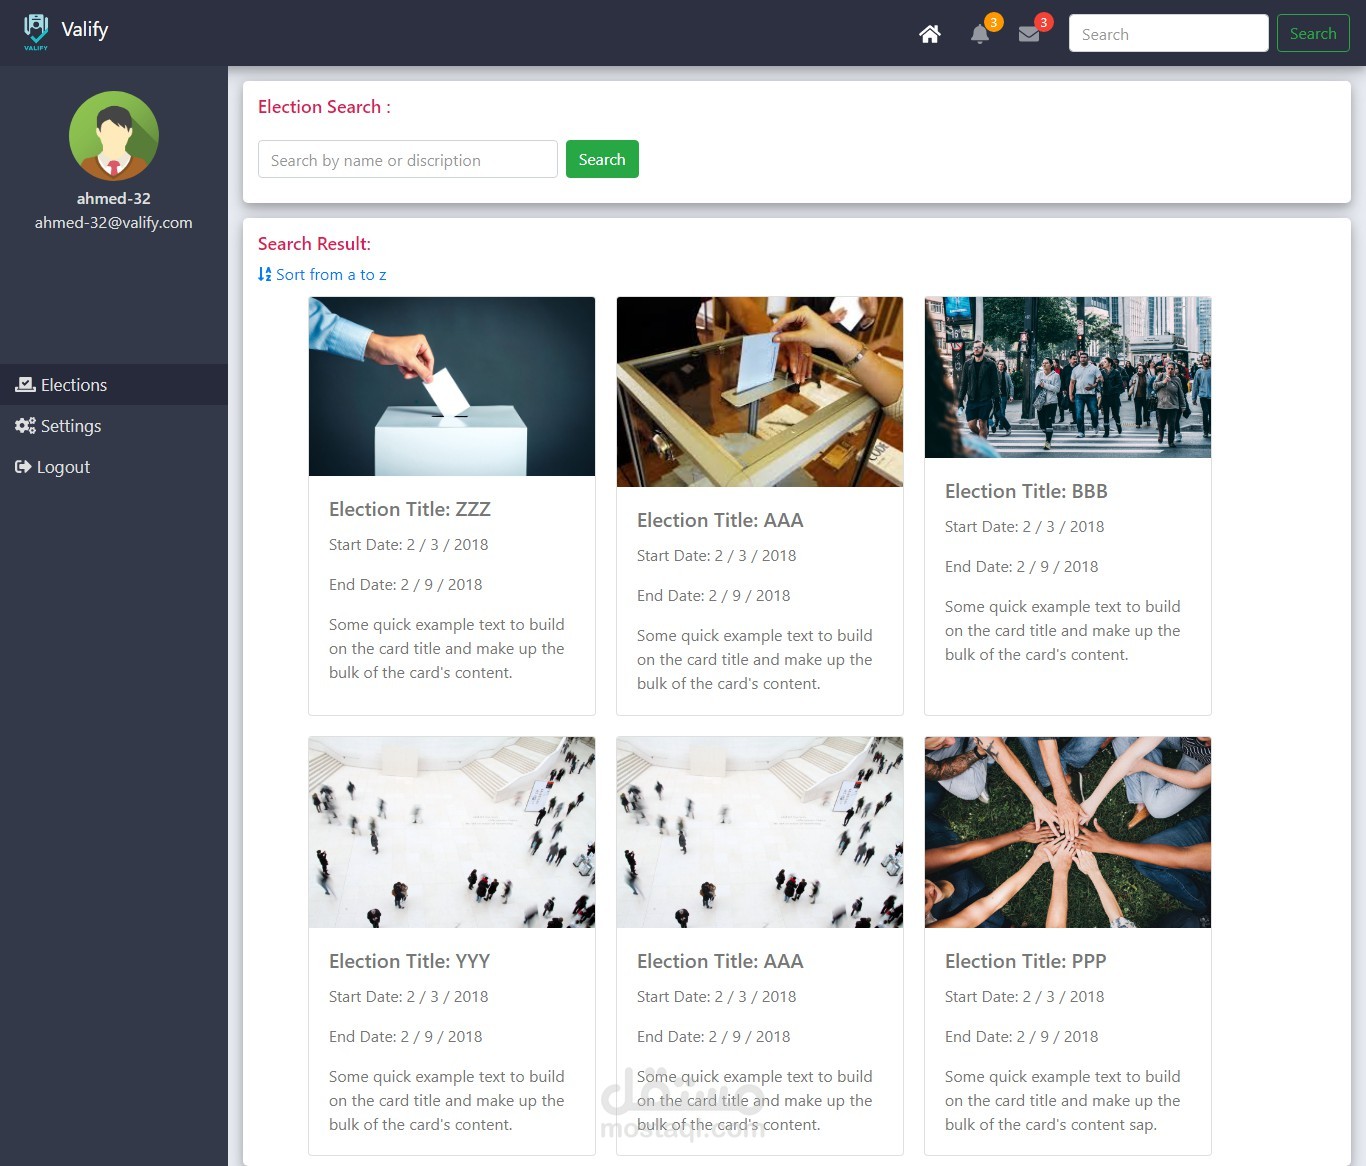Click the Valify brand name
1366x1166 pixels.
point(85,30)
